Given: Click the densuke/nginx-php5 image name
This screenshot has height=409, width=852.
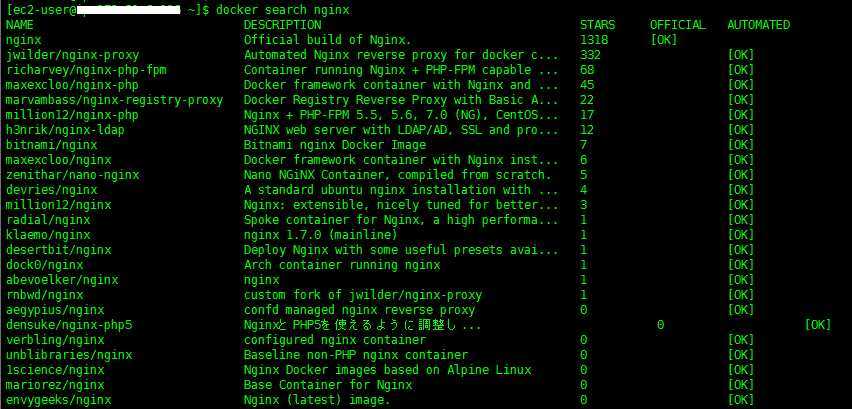Looking at the screenshot, I should 69,325.
